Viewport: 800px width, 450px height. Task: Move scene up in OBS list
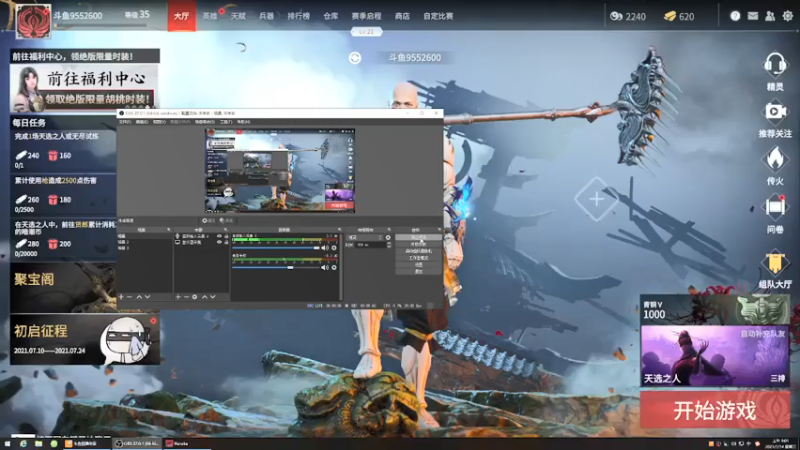[139, 297]
